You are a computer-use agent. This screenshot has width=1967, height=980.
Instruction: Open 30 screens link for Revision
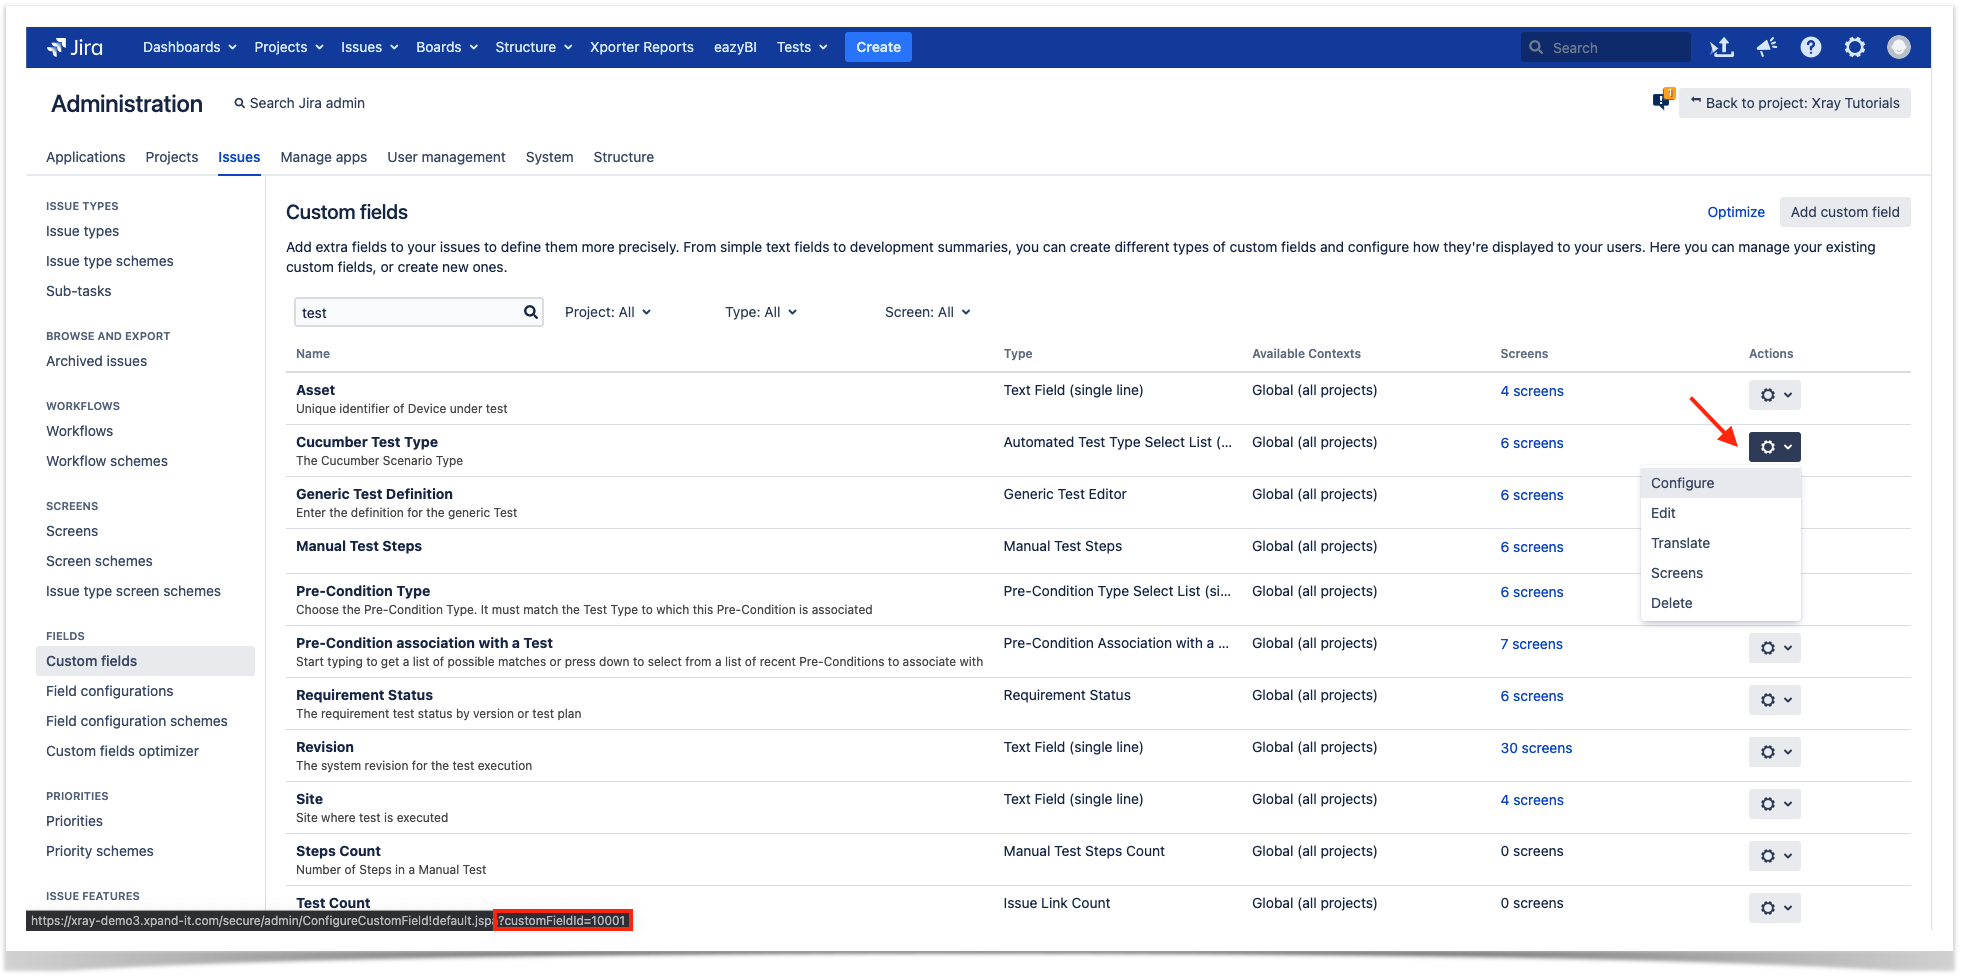click(1535, 748)
